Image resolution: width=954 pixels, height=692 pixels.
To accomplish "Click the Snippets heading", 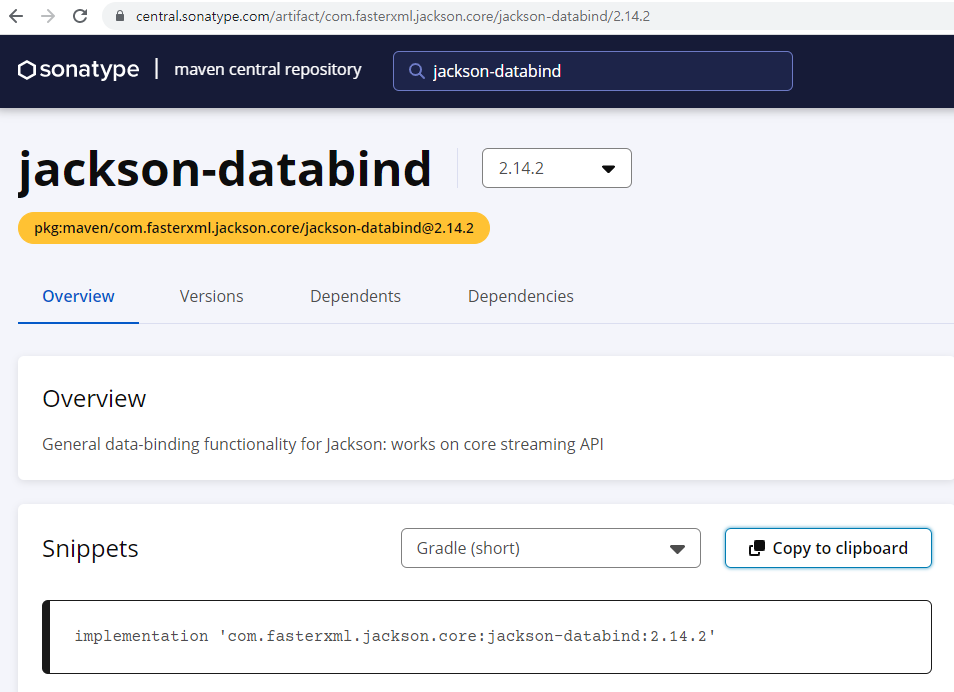I will pyautogui.click(x=90, y=549).
